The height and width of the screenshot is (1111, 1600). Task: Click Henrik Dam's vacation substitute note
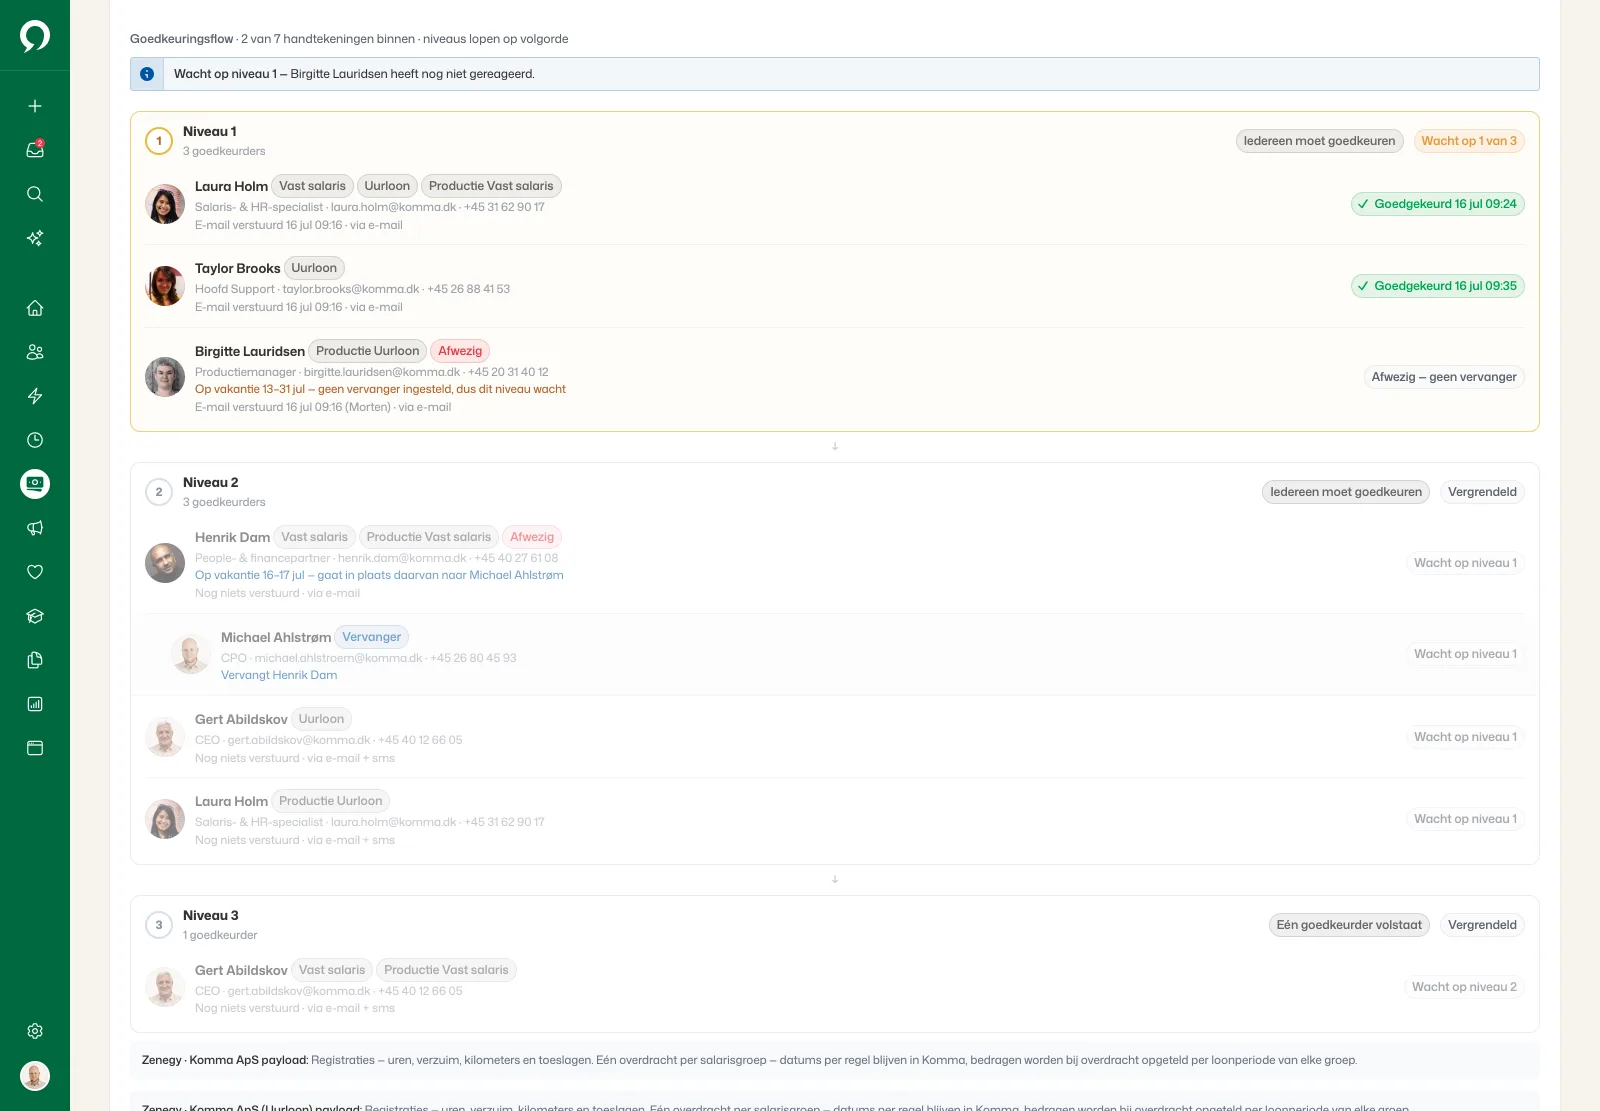click(379, 575)
